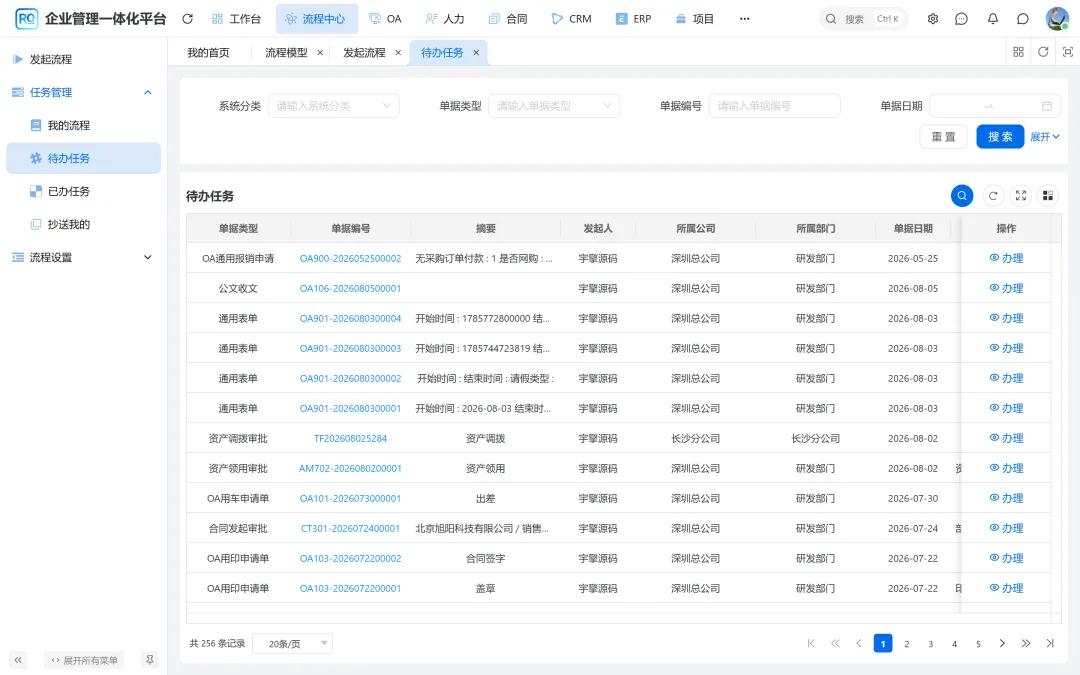Click 办理 for the 合同发起审批 row
Screen dimensions: 1080x675
(x=1006, y=528)
